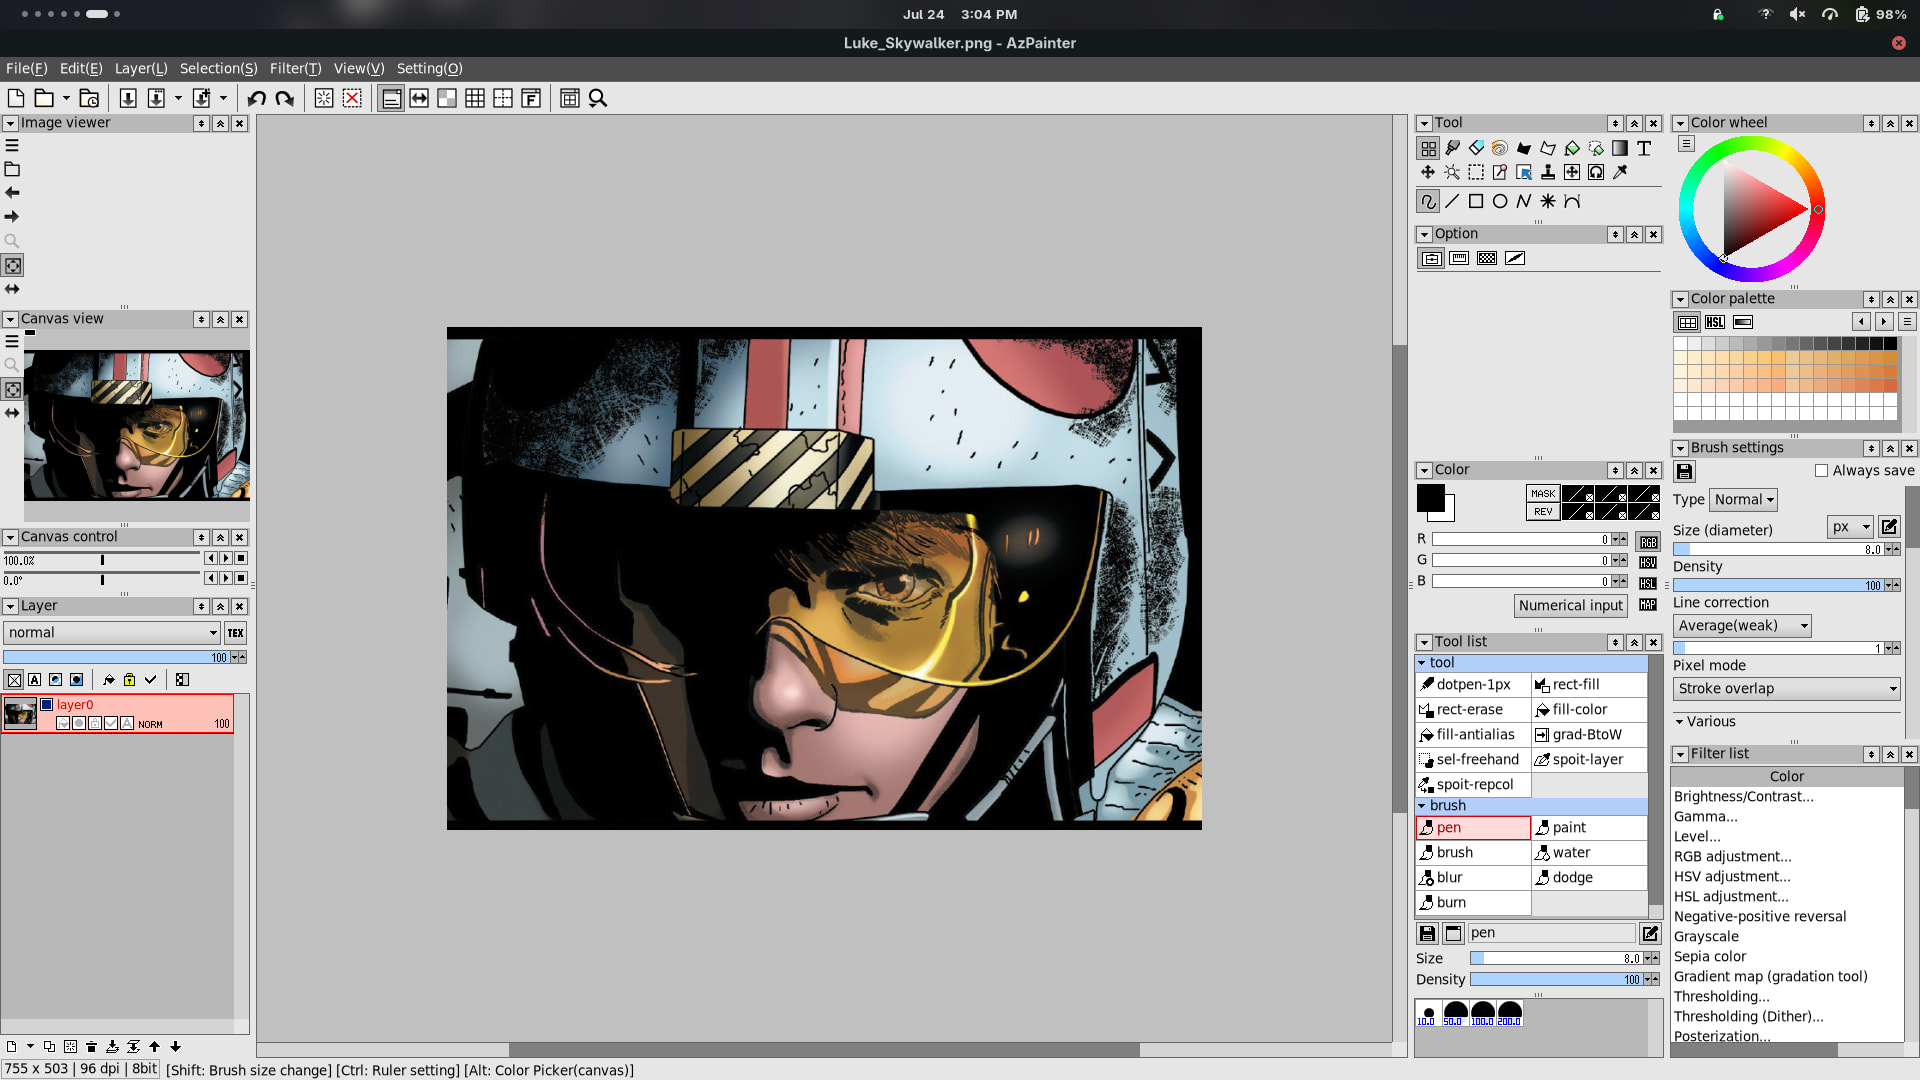The height and width of the screenshot is (1080, 1920).
Task: Select bezier curve drawing type
Action: (1572, 201)
